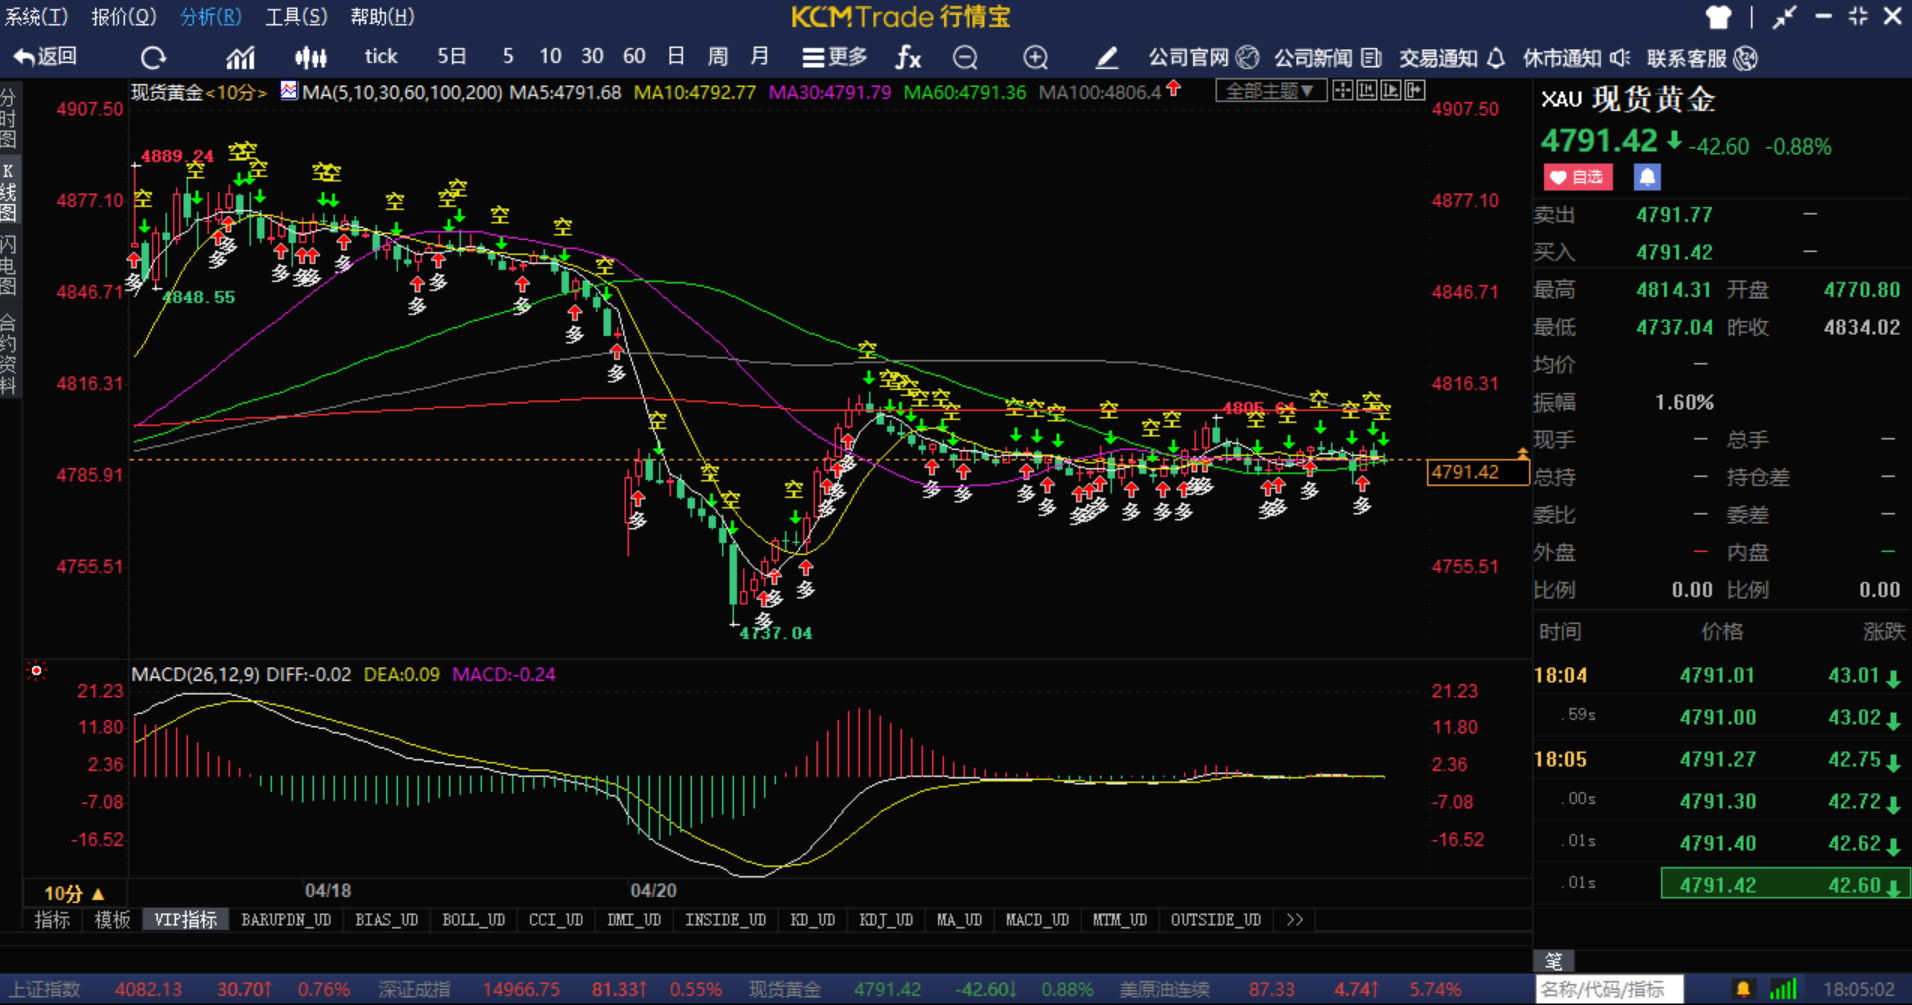The image size is (1912, 1005).
Task: Open 休市通知 market closure notices
Action: point(1577,58)
